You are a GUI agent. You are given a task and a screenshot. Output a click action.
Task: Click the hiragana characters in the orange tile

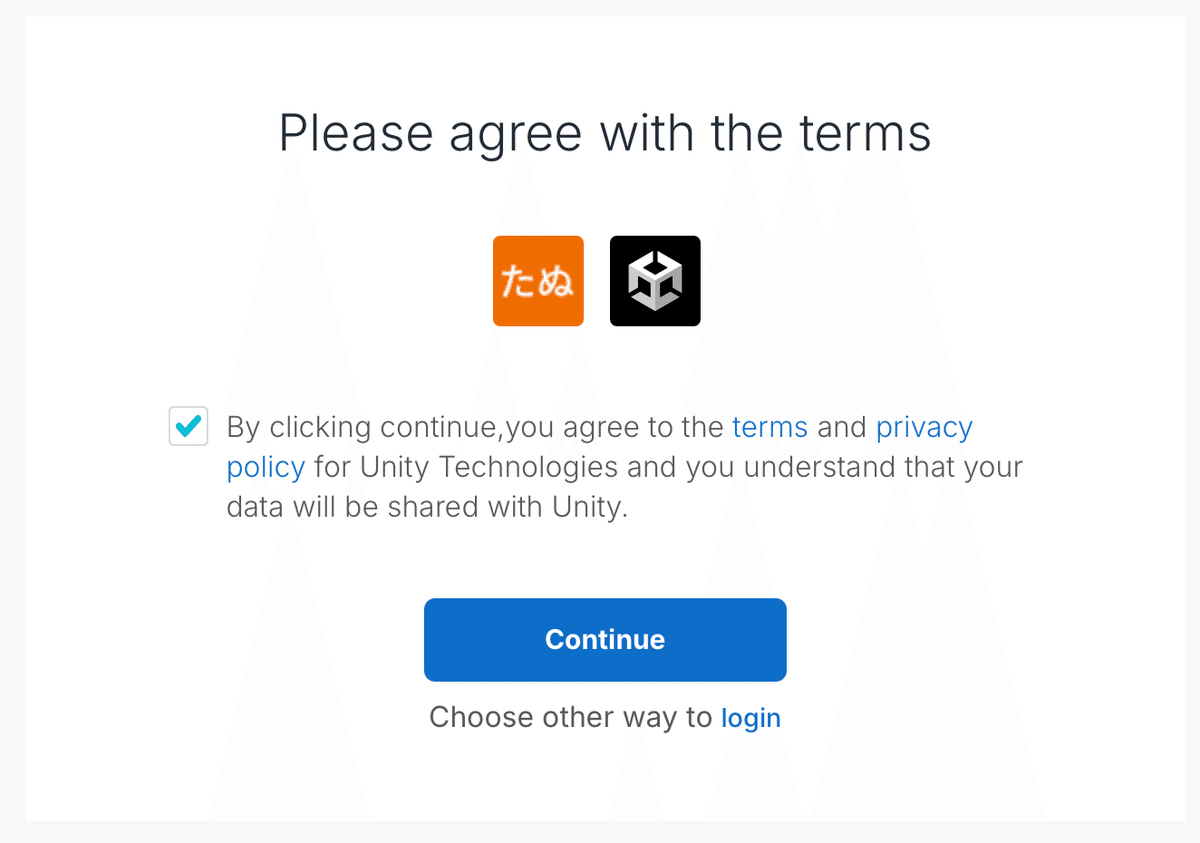click(x=538, y=283)
